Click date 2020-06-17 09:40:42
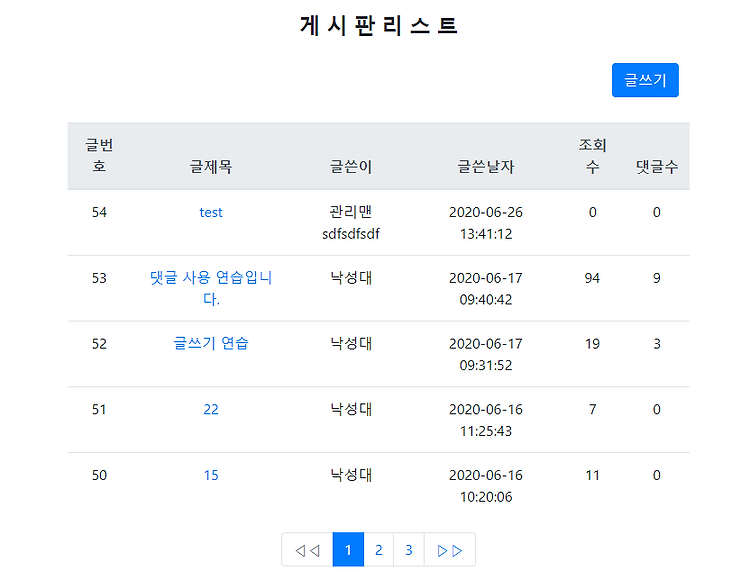 click(485, 289)
